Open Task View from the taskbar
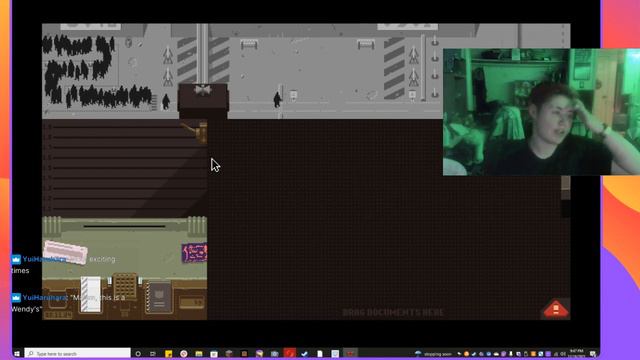This screenshot has height=360, width=640. click(153, 353)
